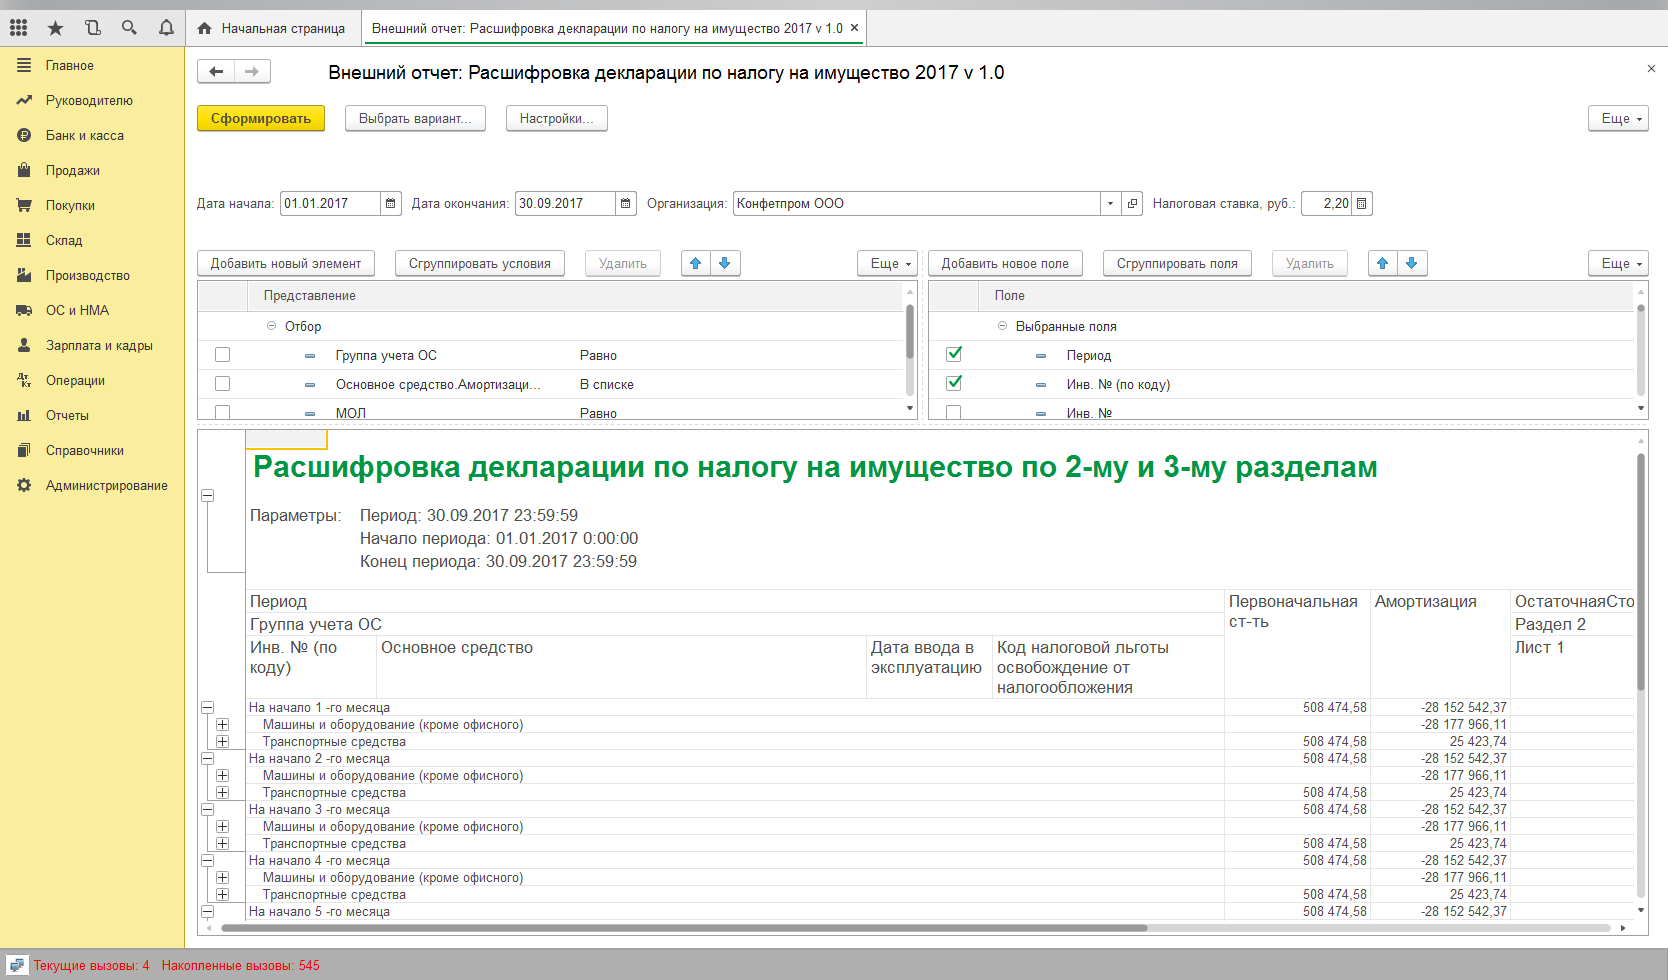
Task: Click the search magnifier icon
Action: coord(129,28)
